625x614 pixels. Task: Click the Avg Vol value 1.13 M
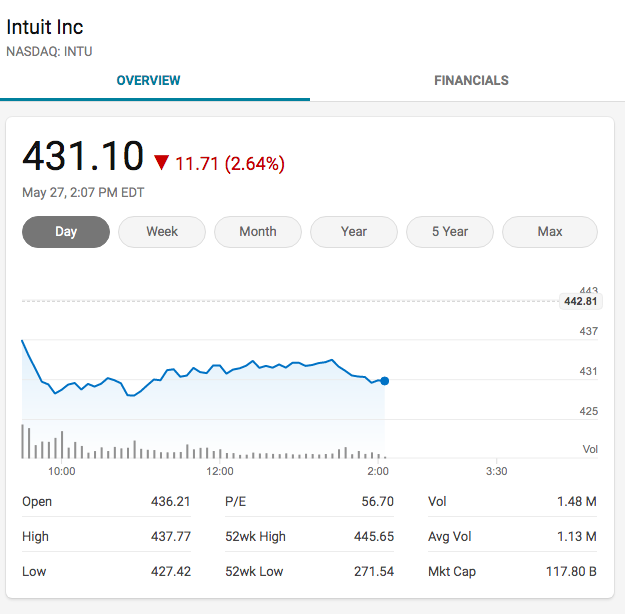point(577,536)
